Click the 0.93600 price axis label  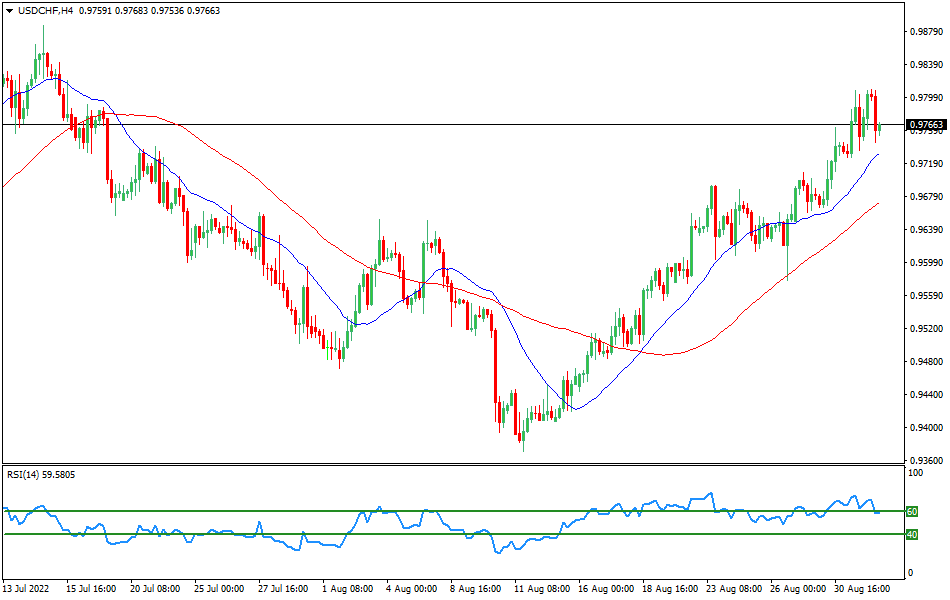click(925, 461)
